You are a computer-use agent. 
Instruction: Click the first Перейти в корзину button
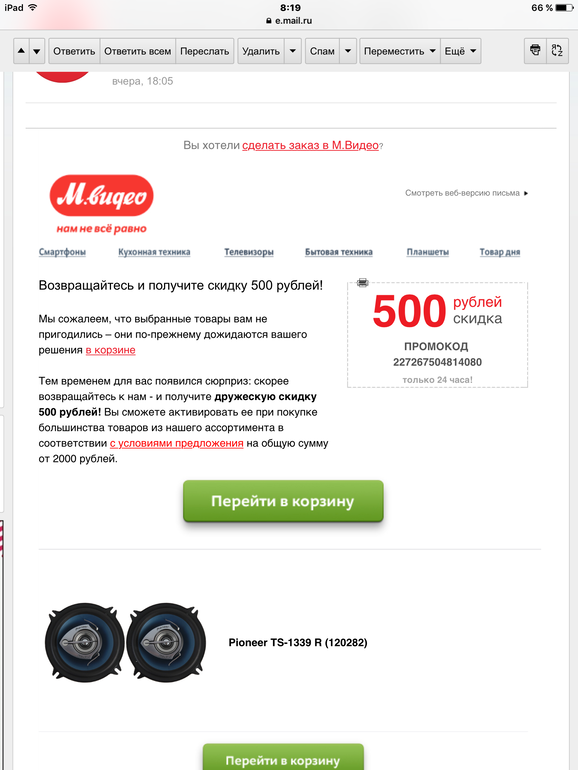(x=283, y=501)
